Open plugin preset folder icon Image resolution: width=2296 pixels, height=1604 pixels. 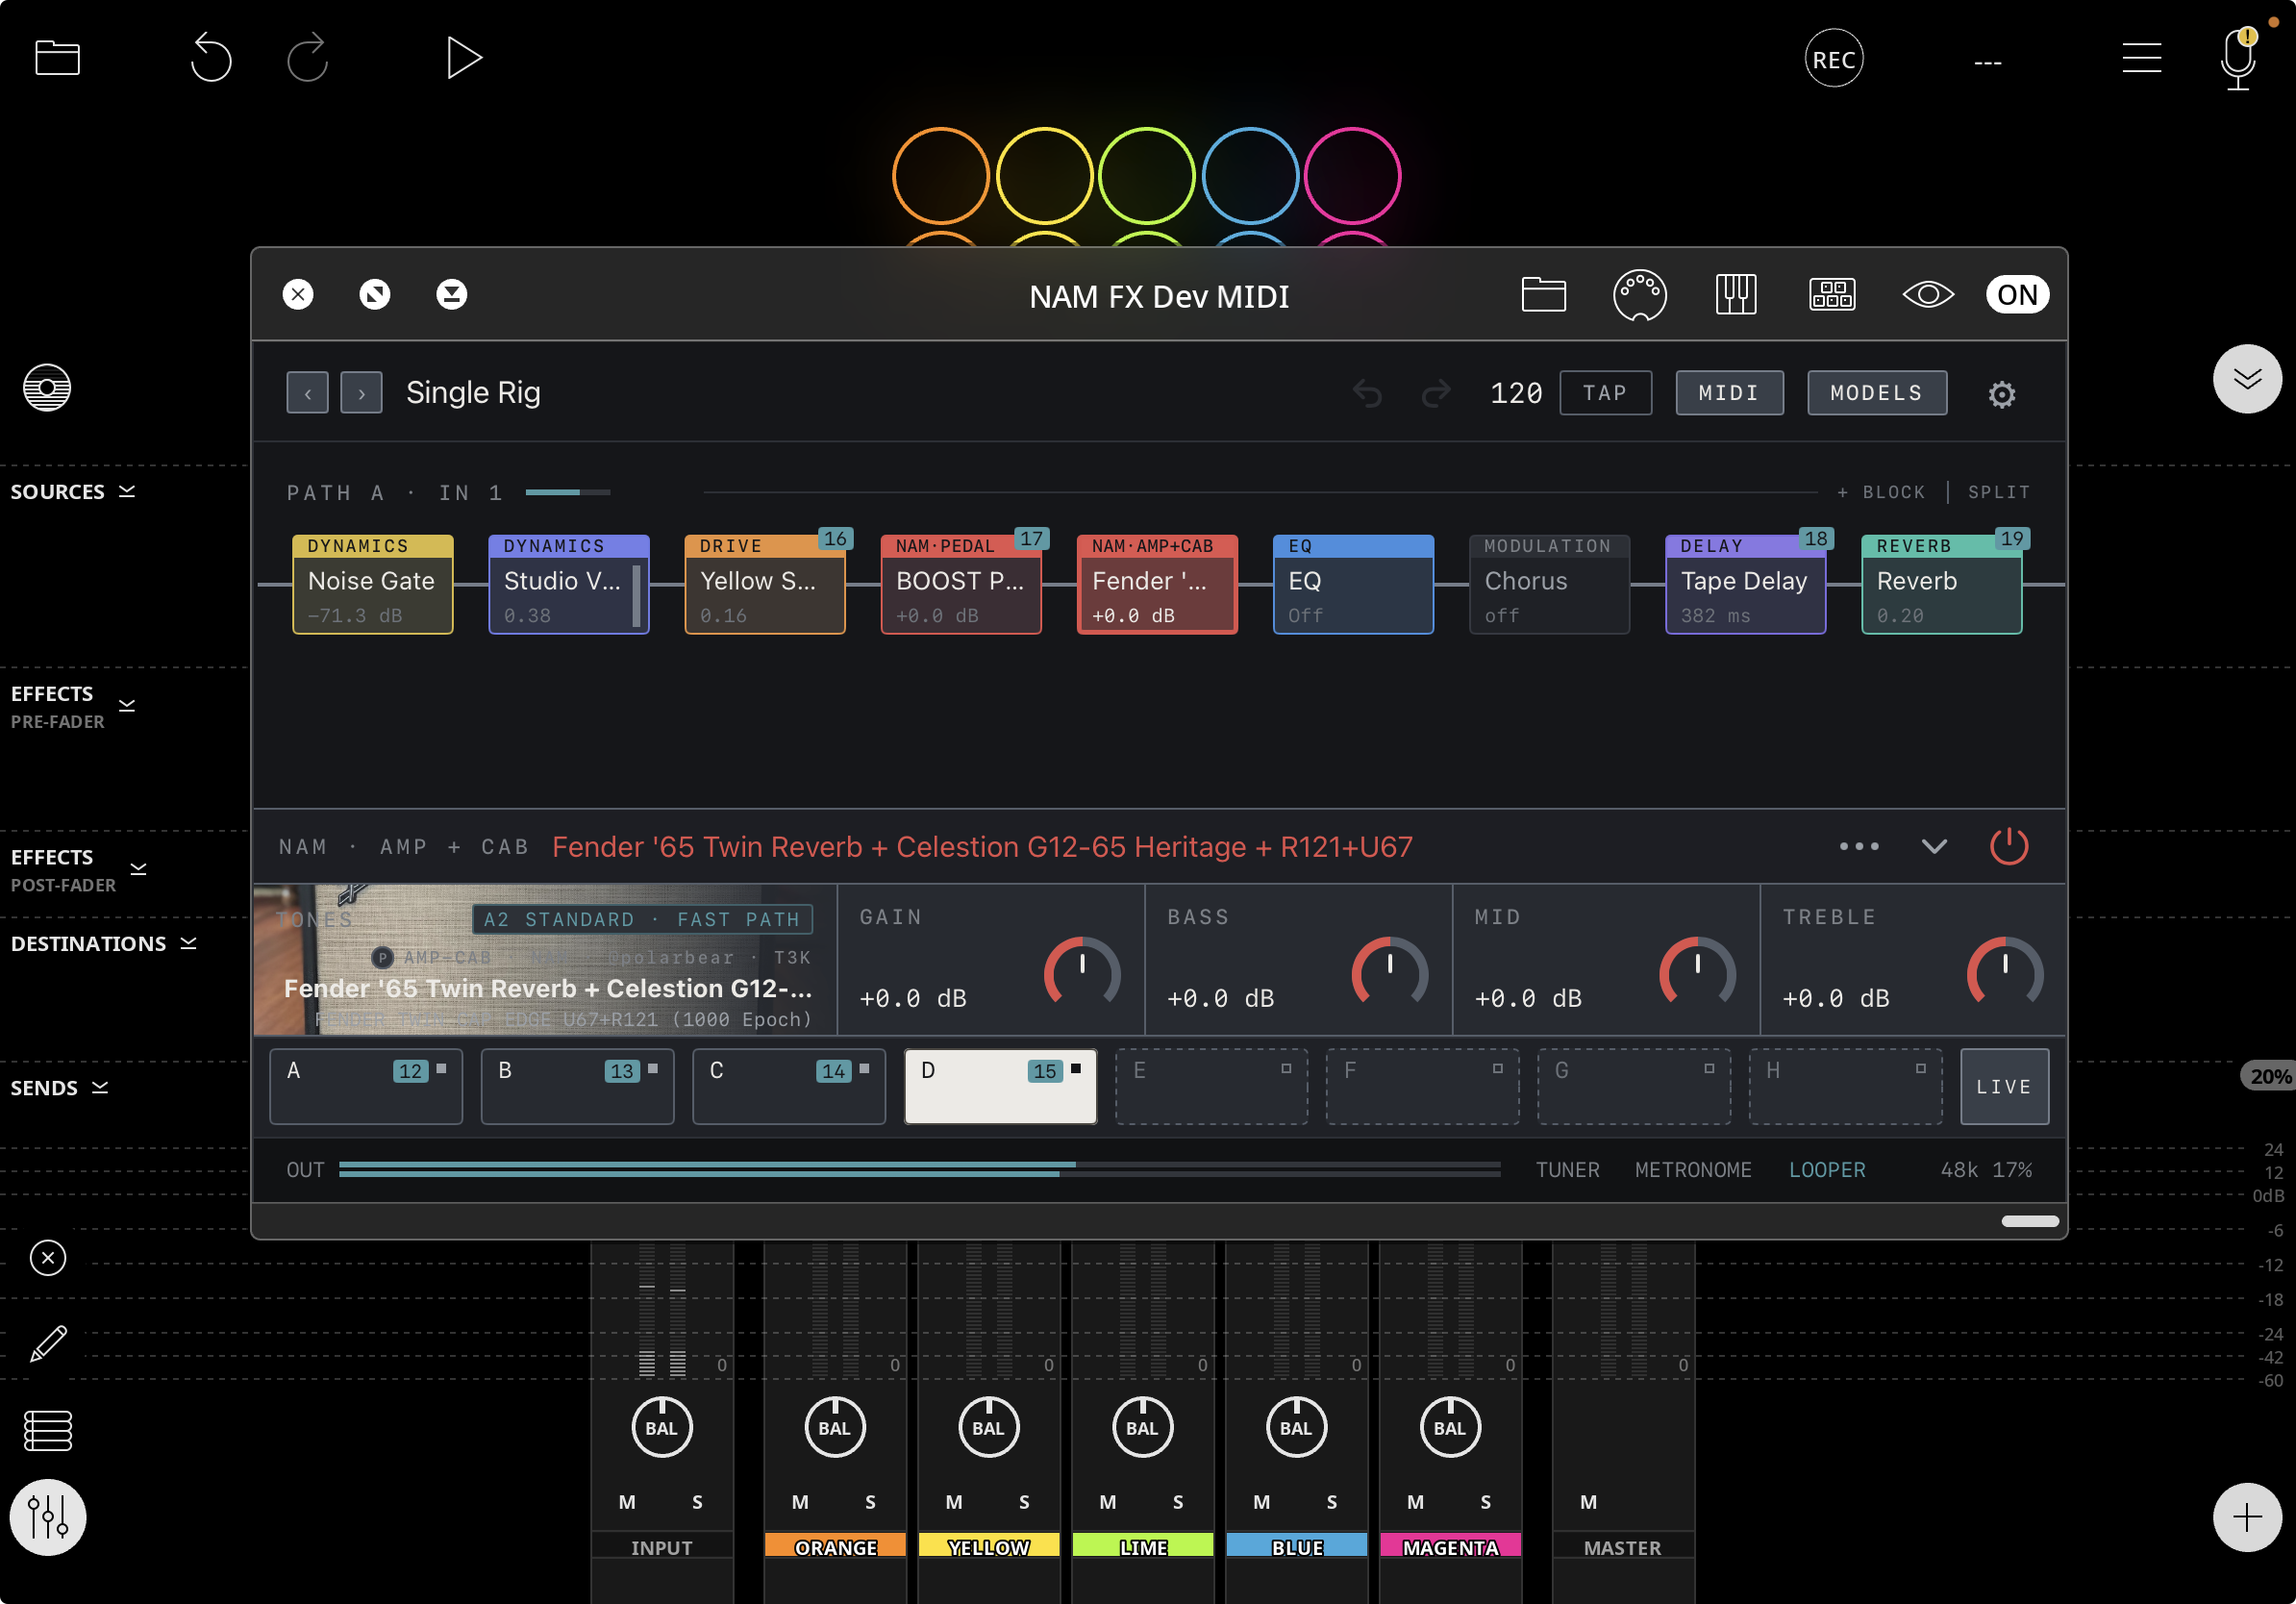(x=1543, y=295)
